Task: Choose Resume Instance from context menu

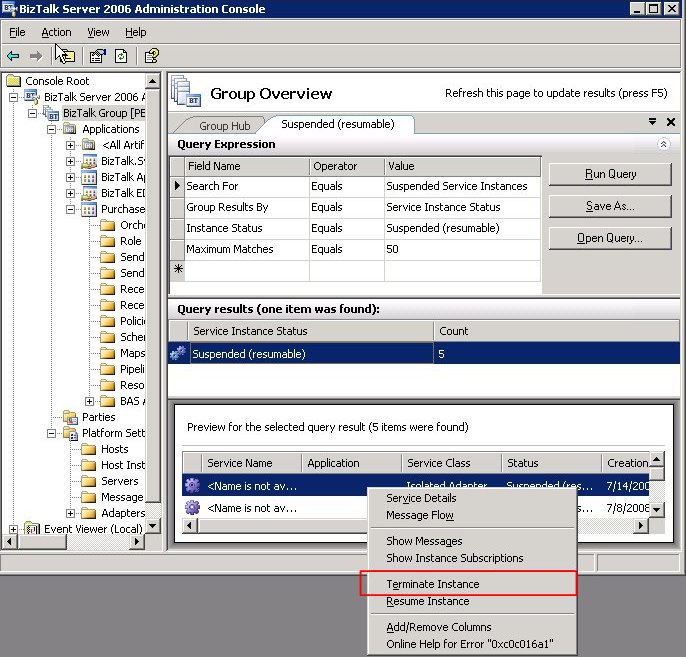Action: (x=427, y=601)
